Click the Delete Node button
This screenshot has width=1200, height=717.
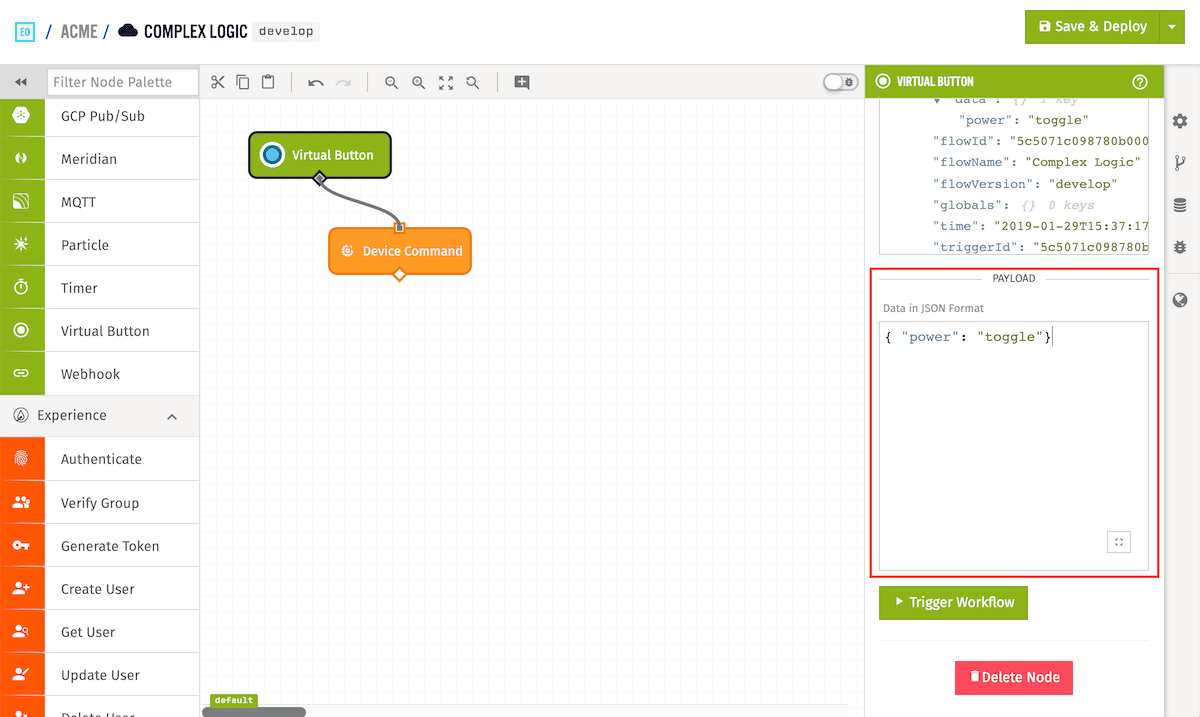tap(1014, 677)
